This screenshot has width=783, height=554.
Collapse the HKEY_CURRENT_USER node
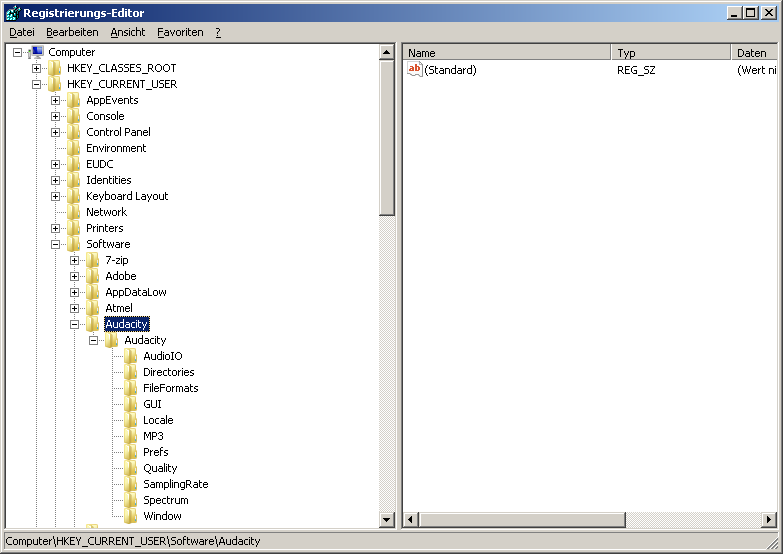click(x=36, y=84)
